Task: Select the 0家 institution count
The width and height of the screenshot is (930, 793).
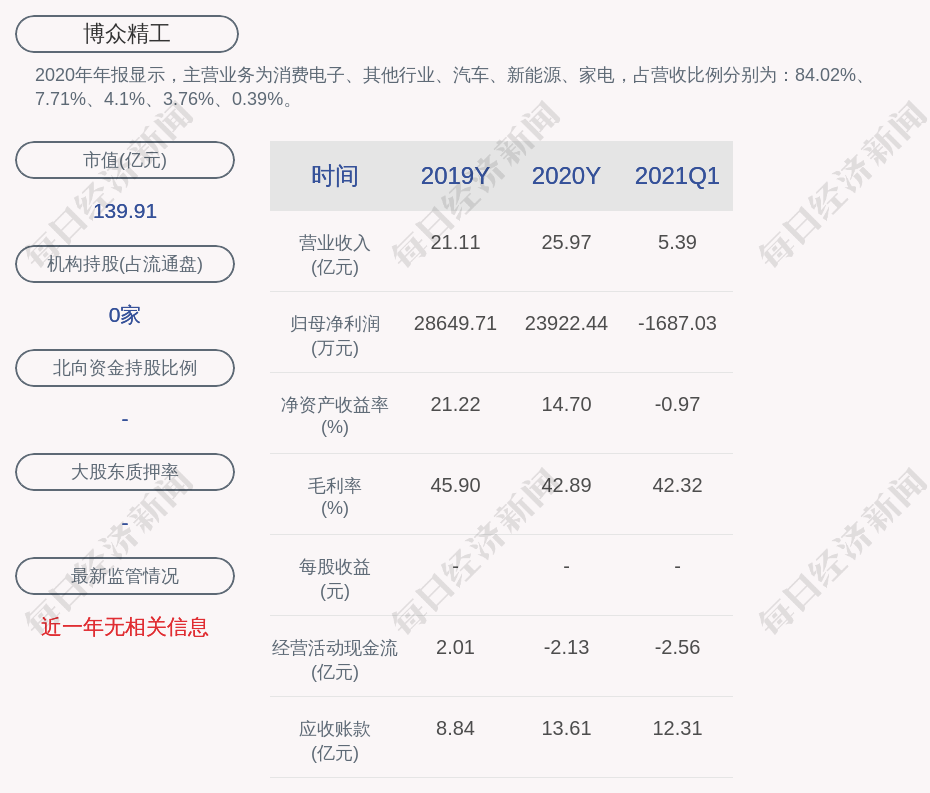Action: [x=124, y=315]
